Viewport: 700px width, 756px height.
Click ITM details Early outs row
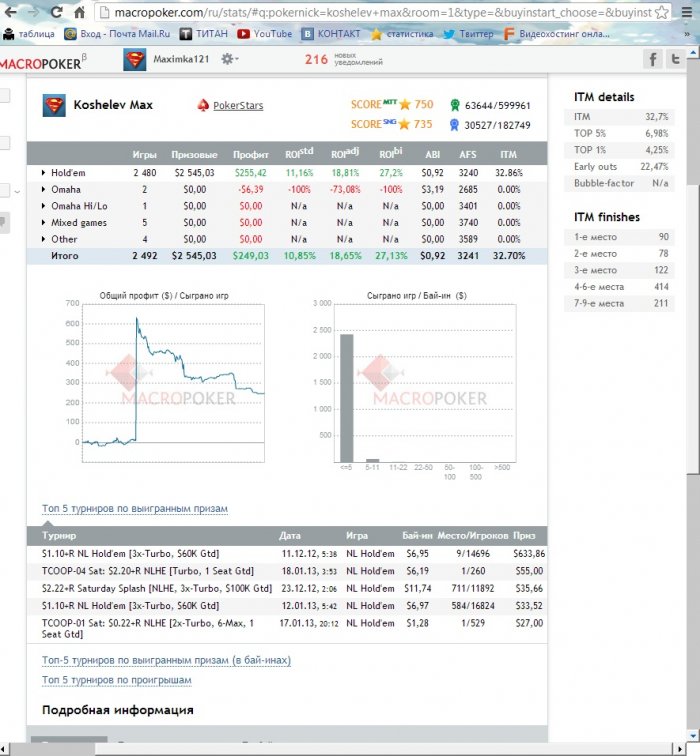[x=621, y=166]
